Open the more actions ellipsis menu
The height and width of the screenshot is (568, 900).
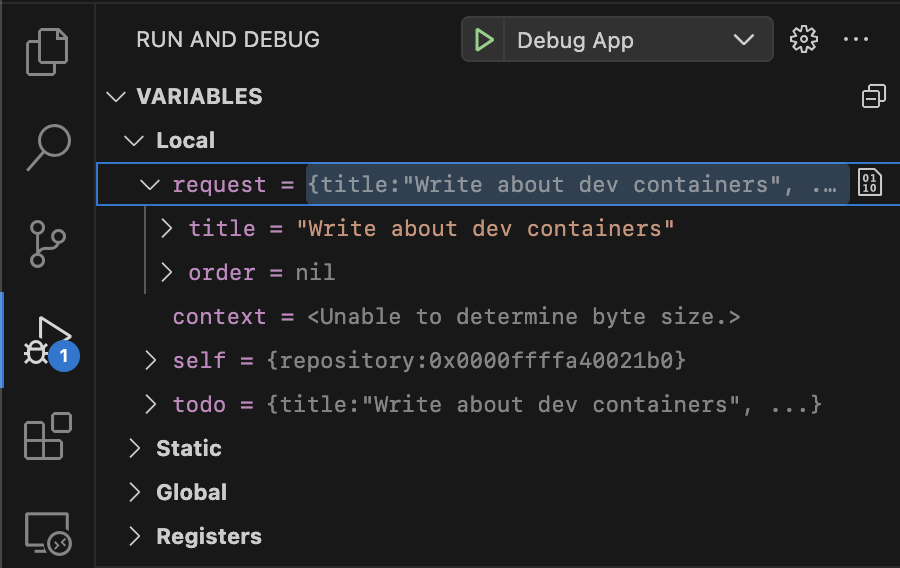click(x=856, y=40)
